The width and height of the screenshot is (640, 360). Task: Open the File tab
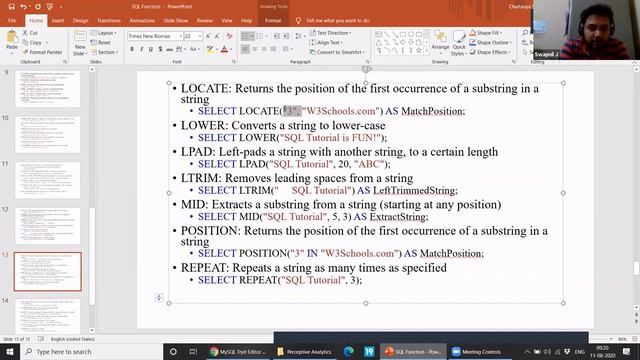12,20
